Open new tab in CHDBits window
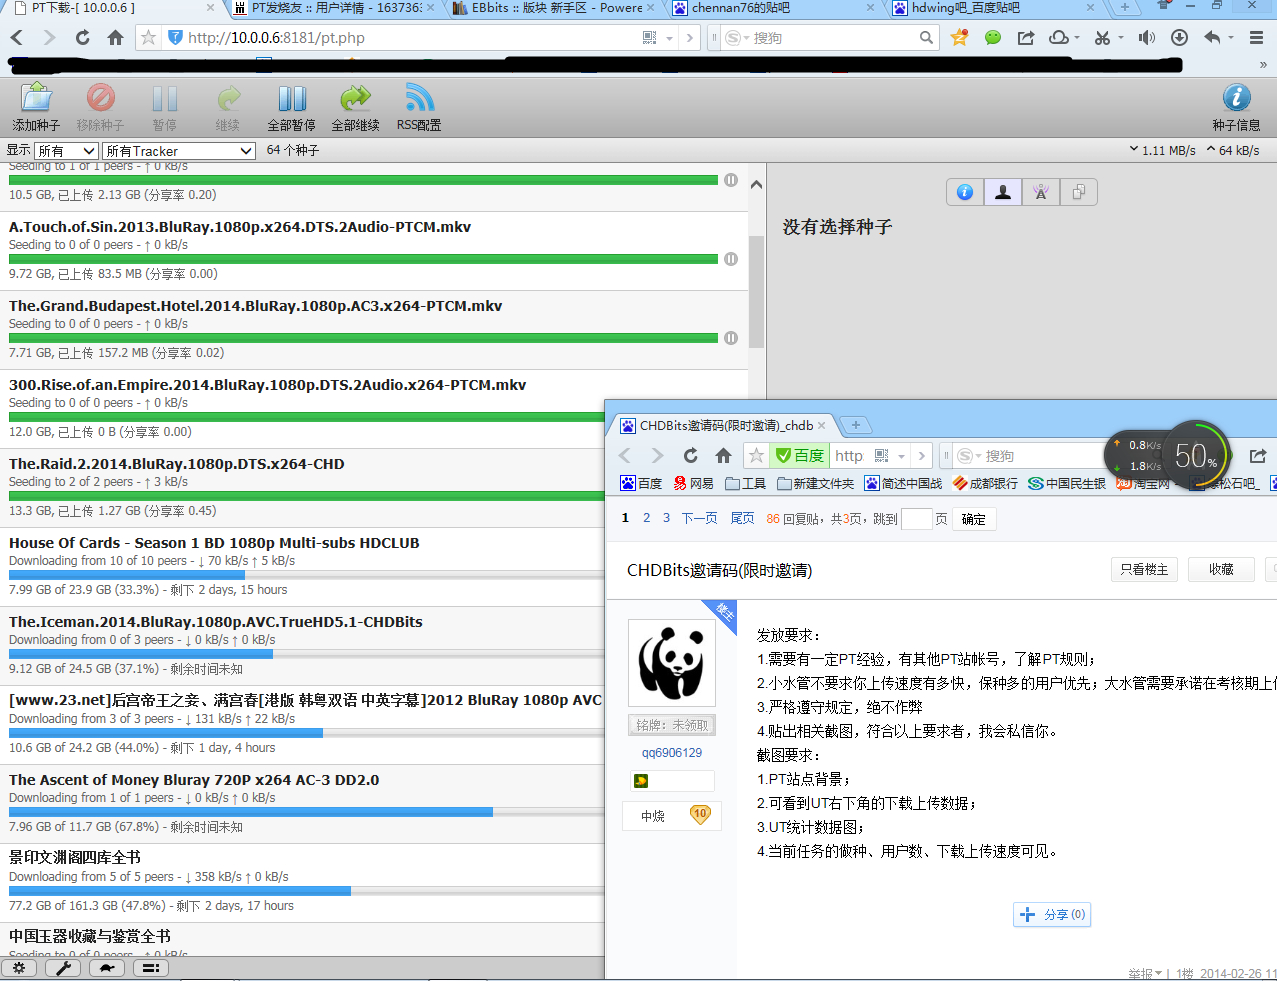The image size is (1277, 981). (x=856, y=425)
